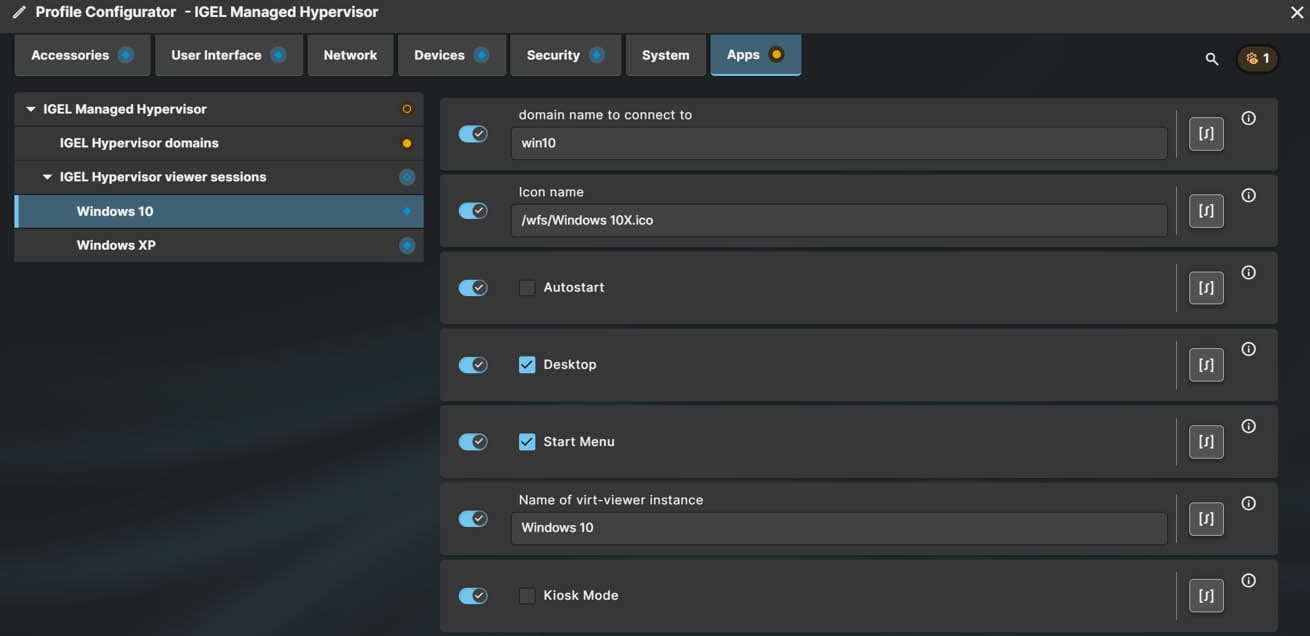Viewport: 1310px width, 636px height.
Task: Select the Apps tab
Action: [x=756, y=55]
